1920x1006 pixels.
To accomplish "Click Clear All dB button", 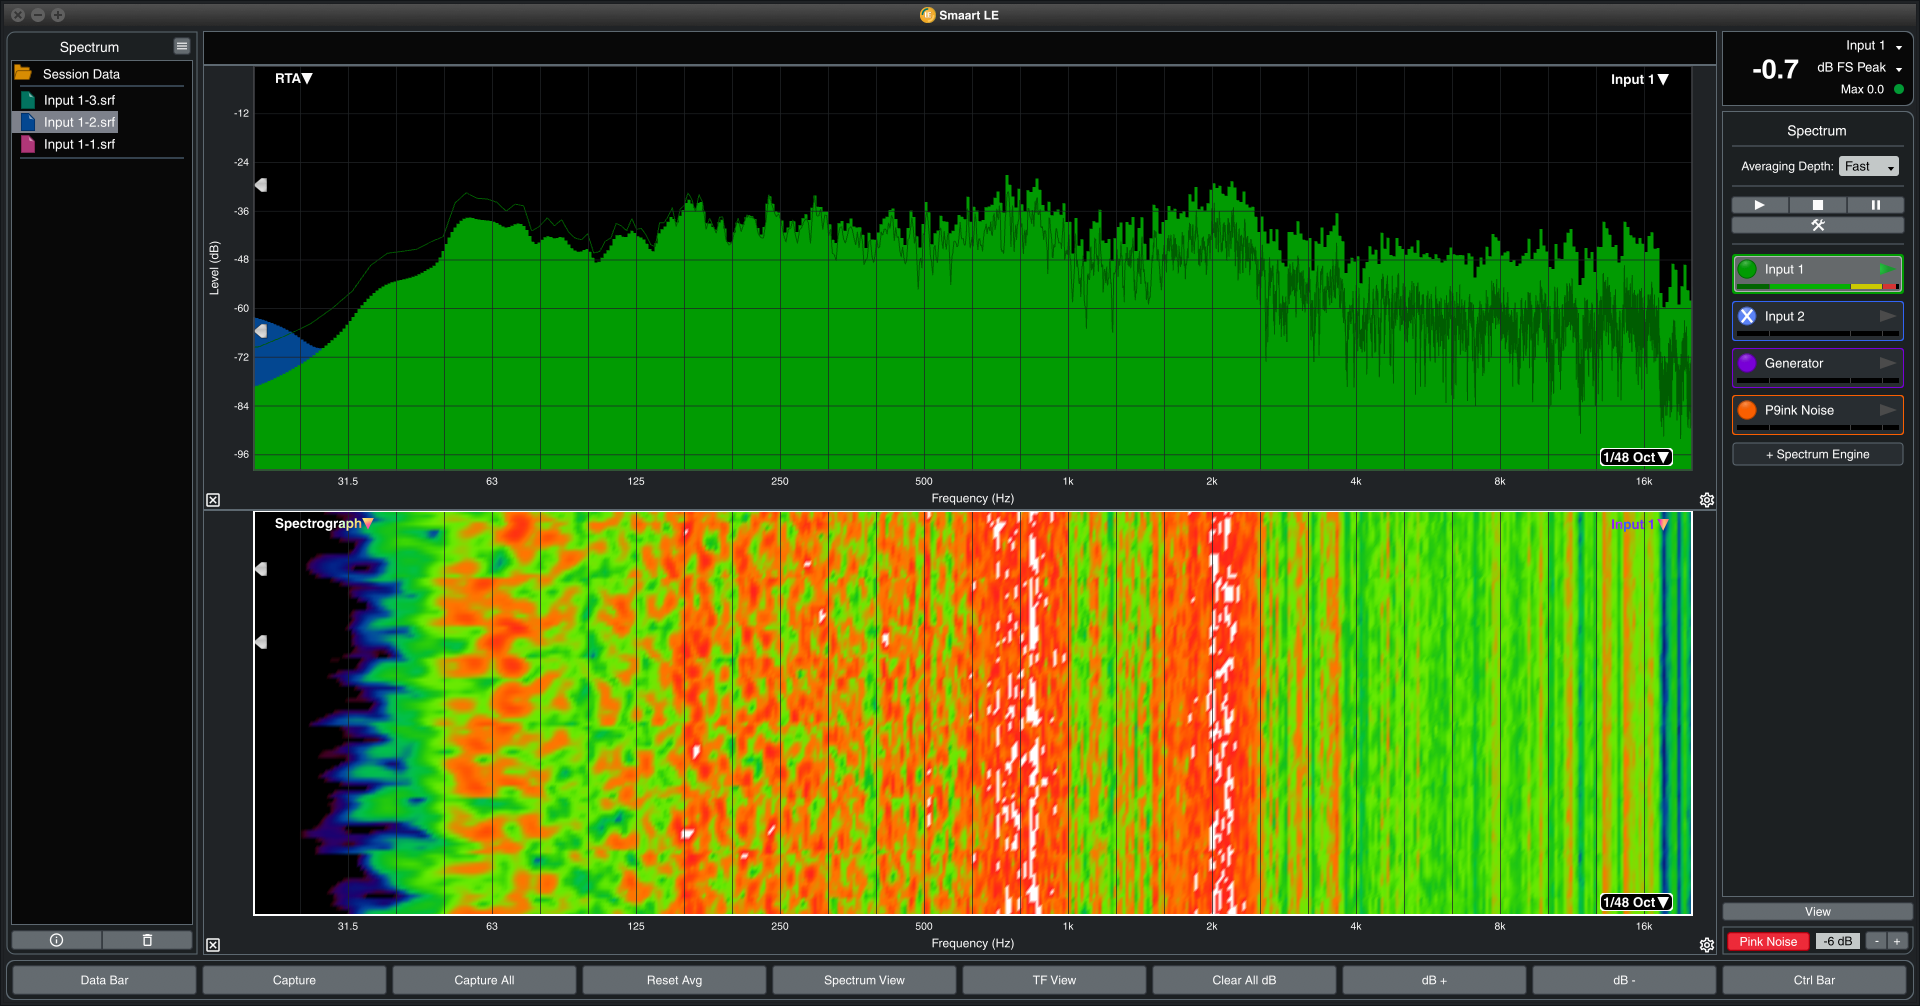I will [x=1244, y=980].
